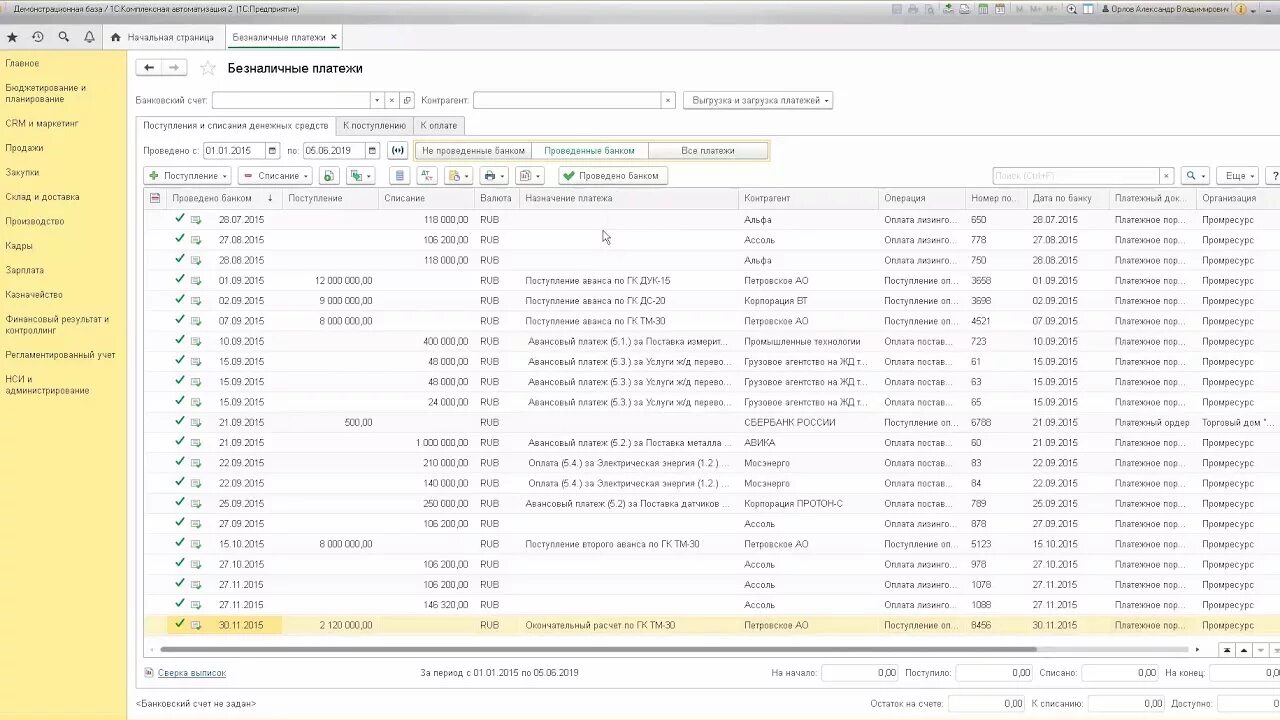Clear the table search field with its X
Screen dimensions: 1280x720
pos(1166,176)
